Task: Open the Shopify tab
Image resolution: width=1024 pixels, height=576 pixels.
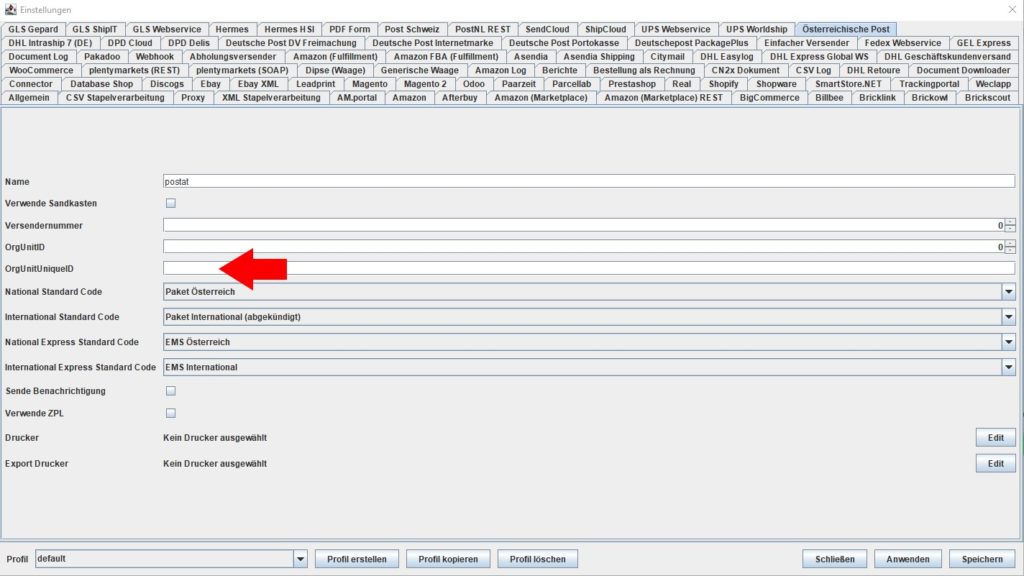Action: point(724,84)
